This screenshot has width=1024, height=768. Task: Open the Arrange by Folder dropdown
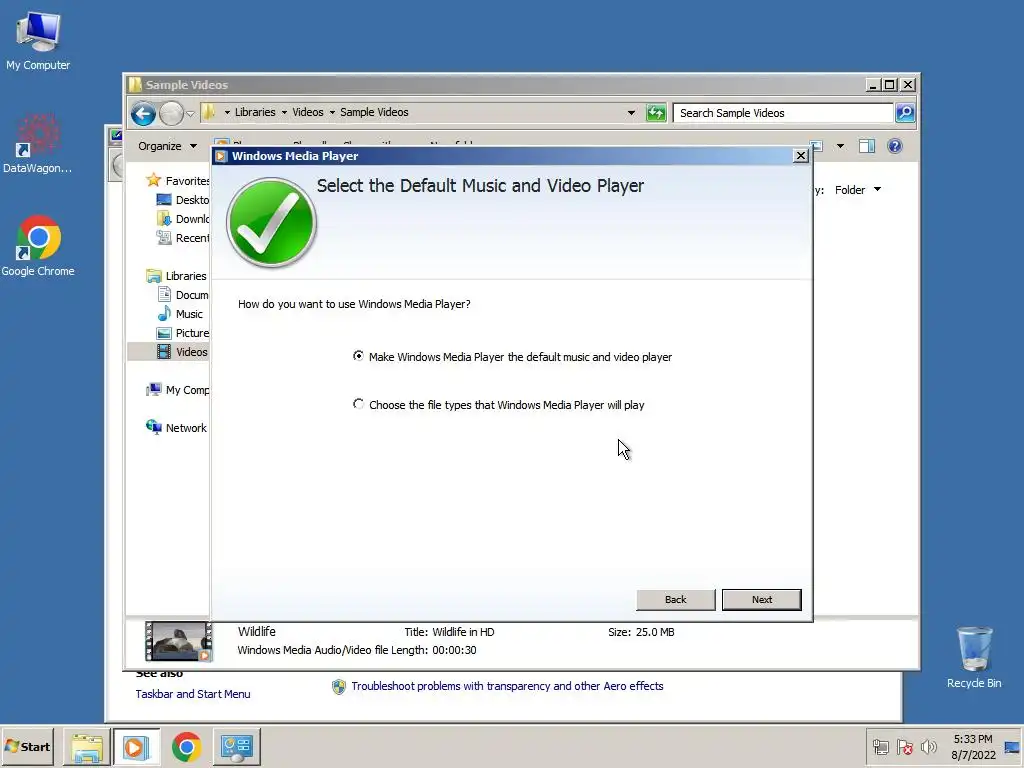click(x=858, y=190)
